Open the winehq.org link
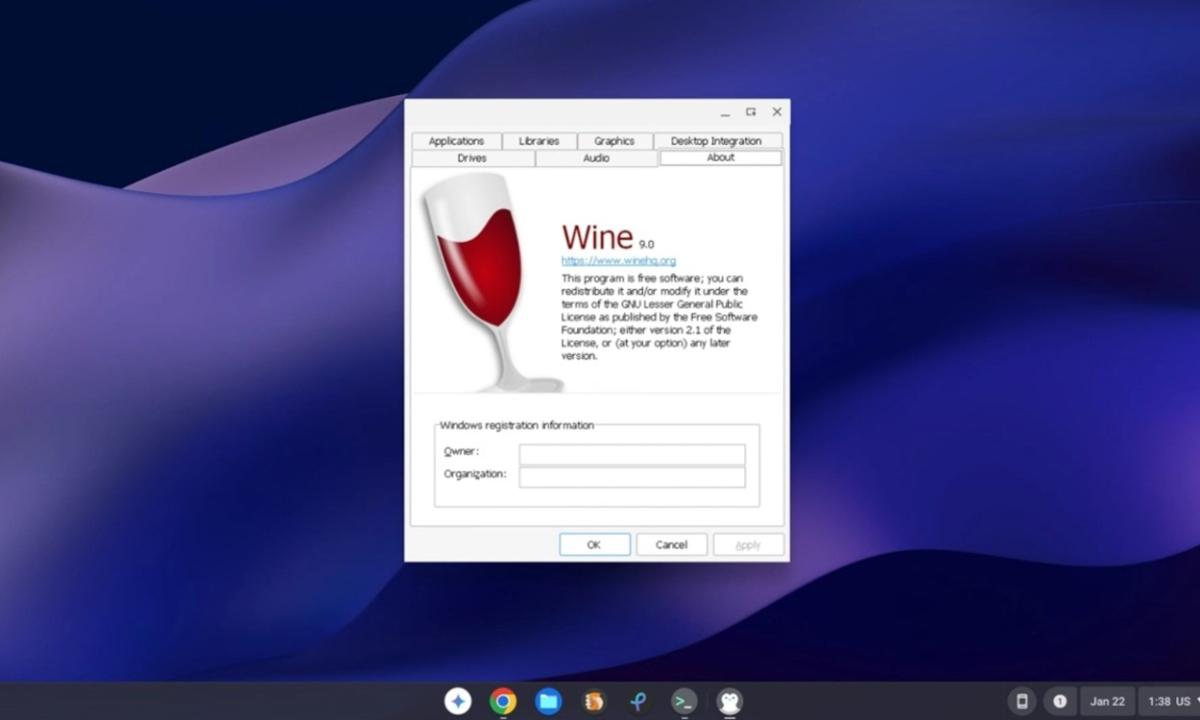 click(x=617, y=259)
